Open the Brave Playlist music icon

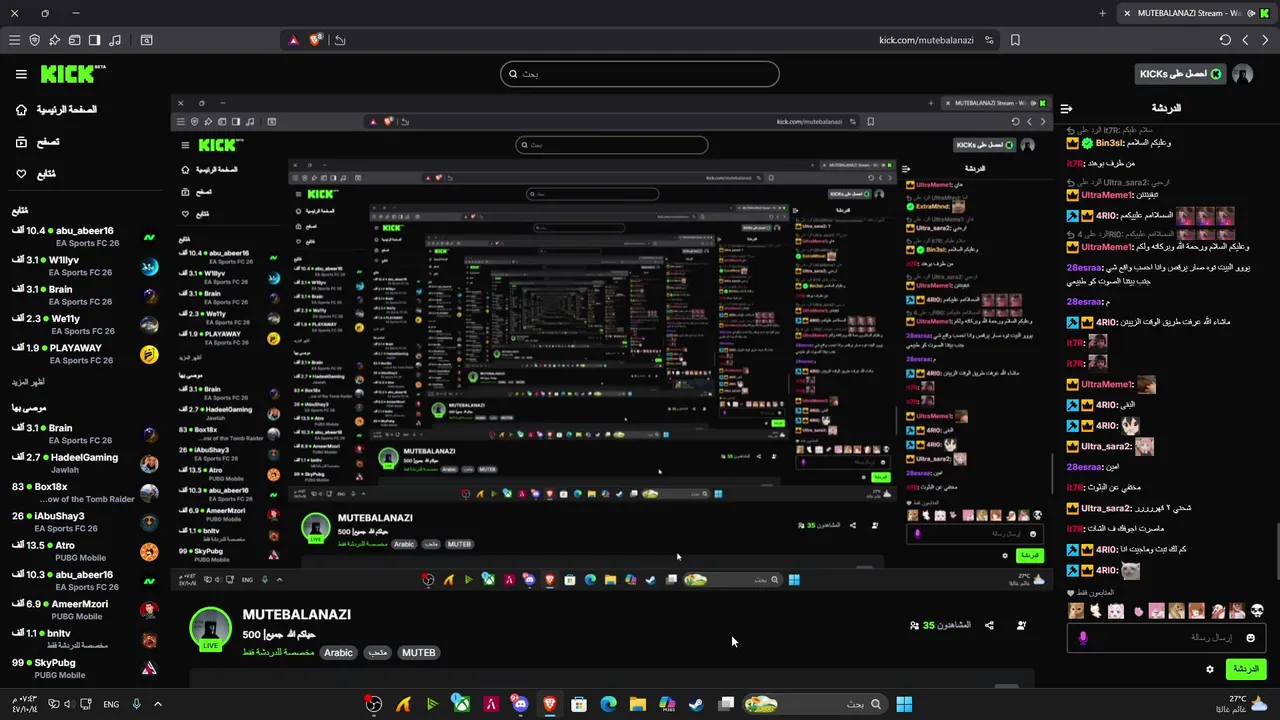pos(115,40)
